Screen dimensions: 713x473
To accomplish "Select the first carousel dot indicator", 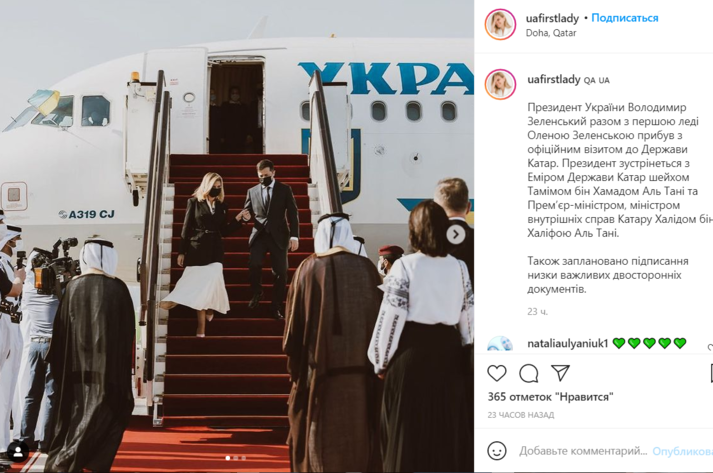I will [x=228, y=458].
